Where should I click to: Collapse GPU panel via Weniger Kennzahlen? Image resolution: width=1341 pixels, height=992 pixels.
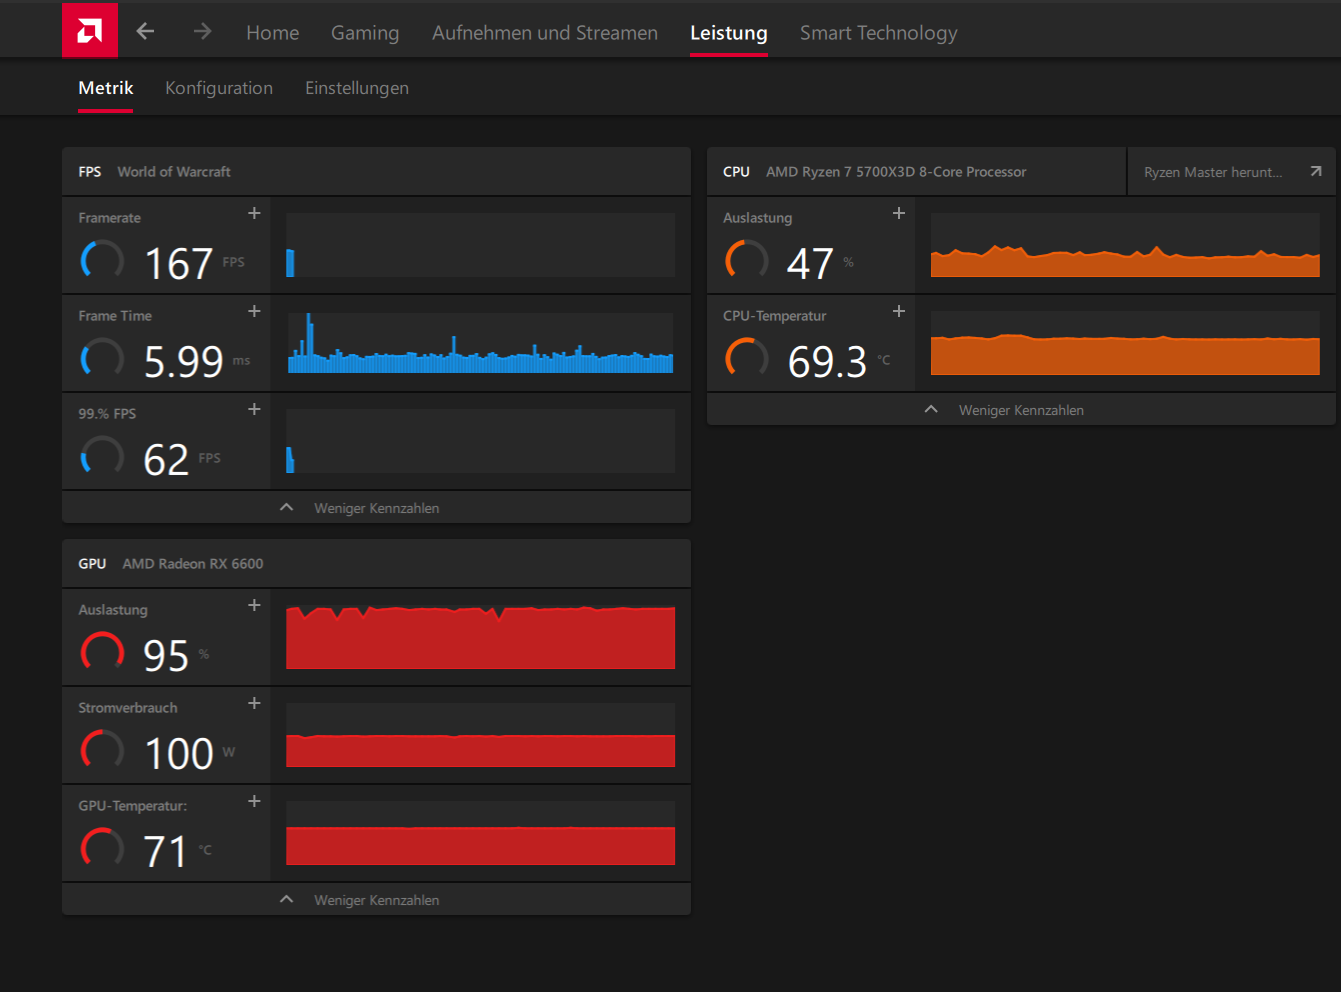[376, 899]
